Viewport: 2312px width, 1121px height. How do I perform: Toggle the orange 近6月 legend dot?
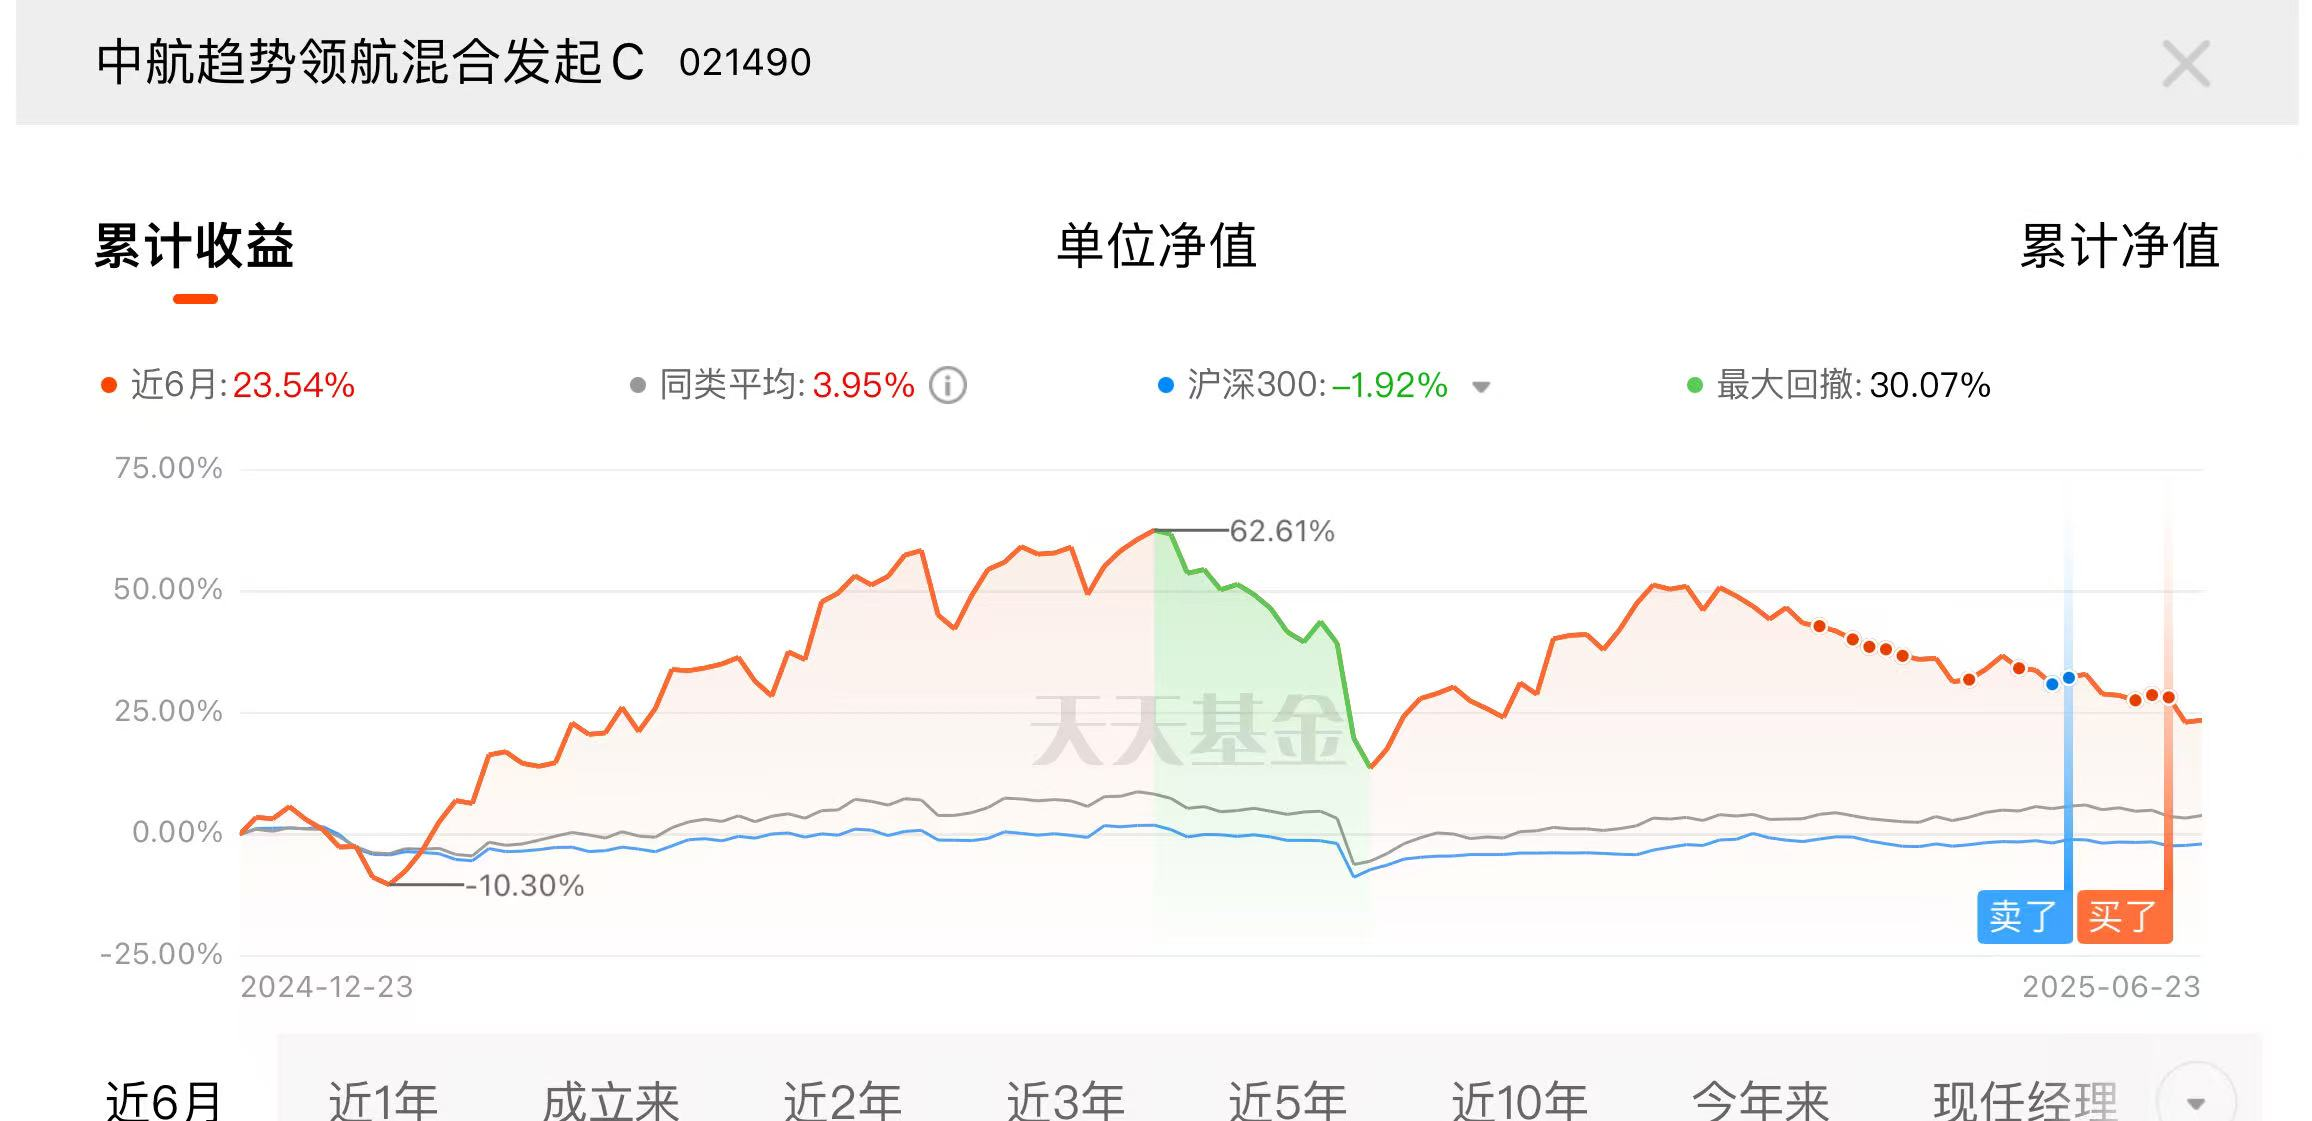[109, 385]
